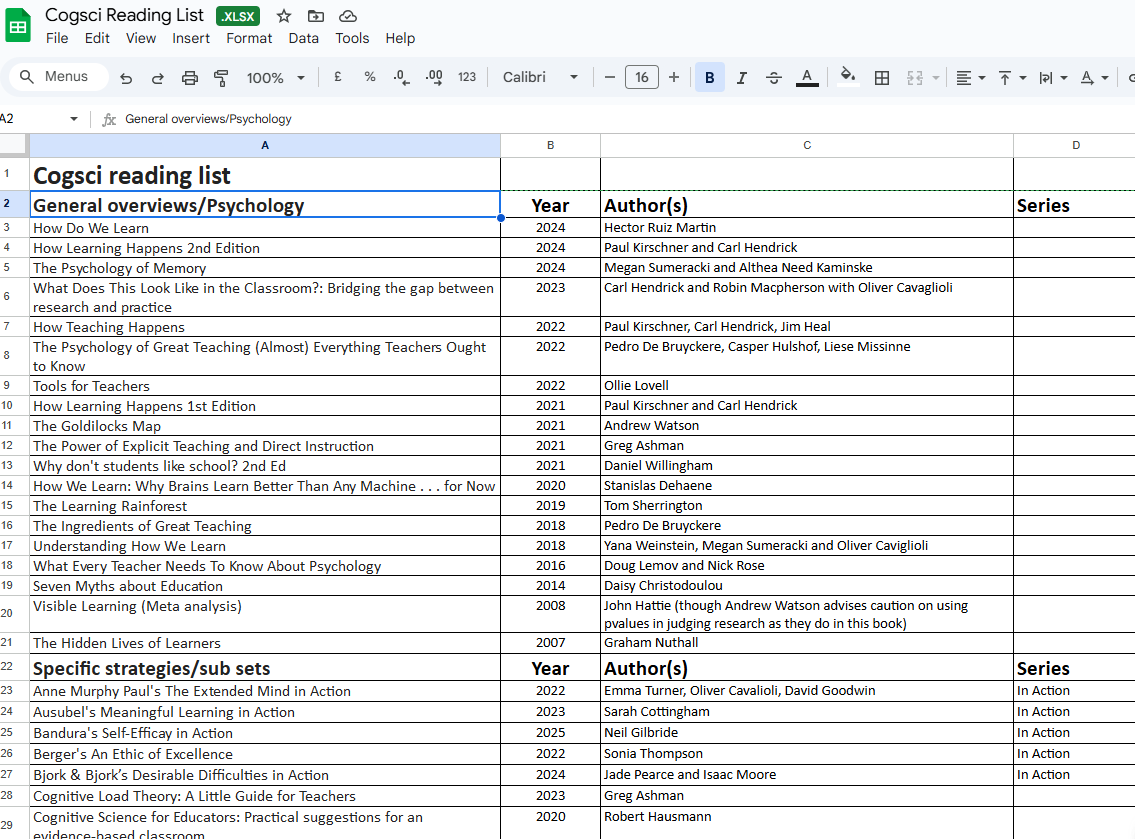
Task: Click the select-all corner box
Action: [14, 146]
